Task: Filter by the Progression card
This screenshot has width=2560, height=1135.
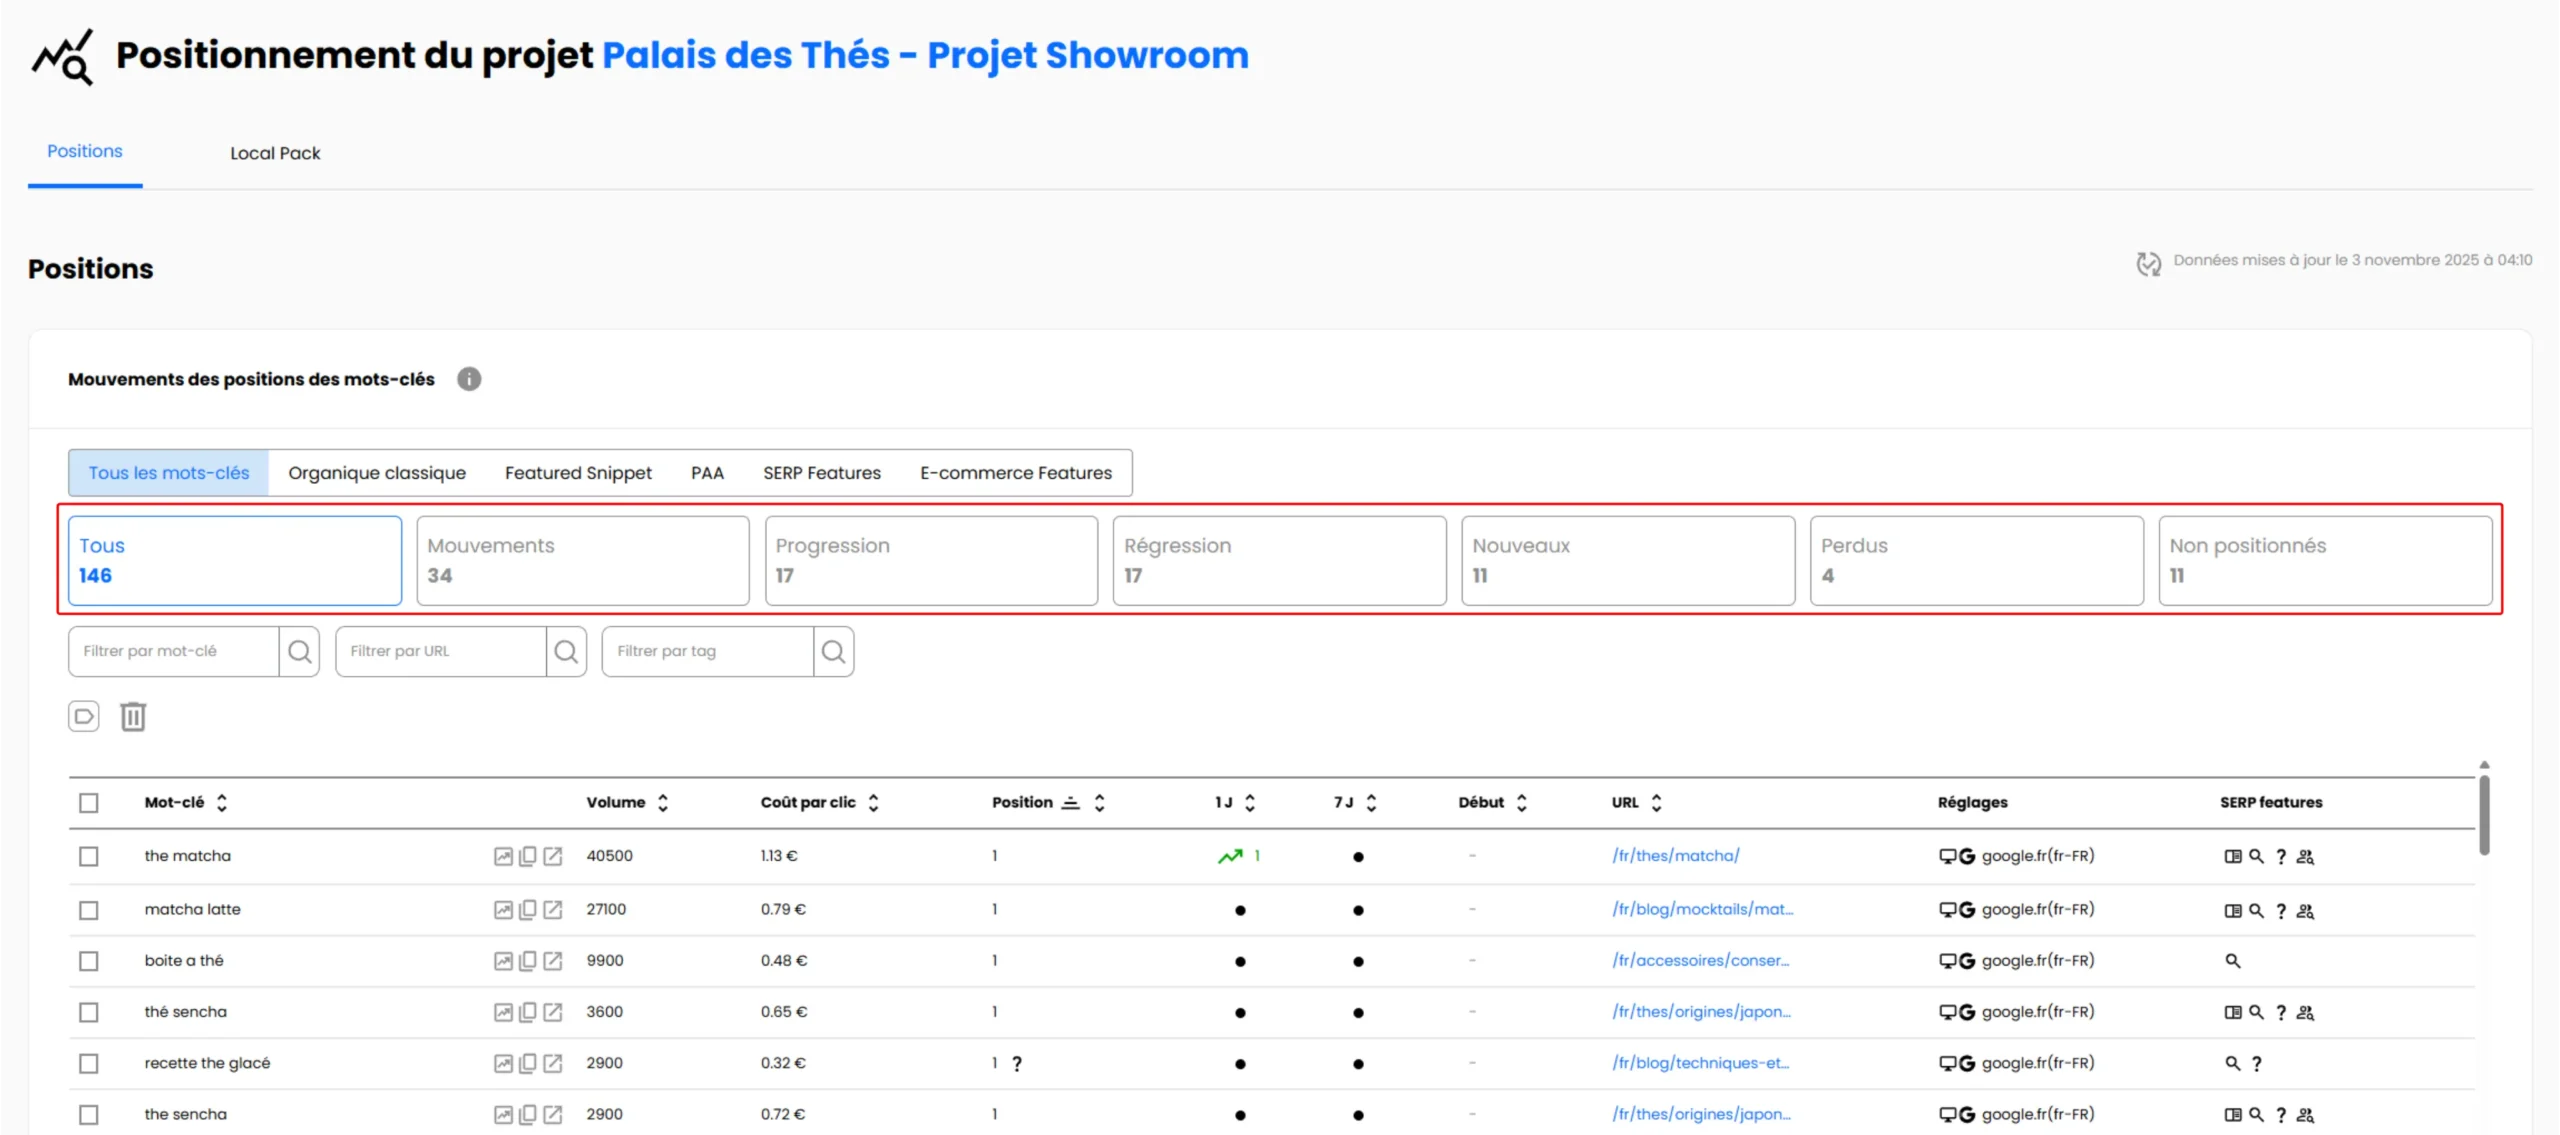Action: [931, 560]
